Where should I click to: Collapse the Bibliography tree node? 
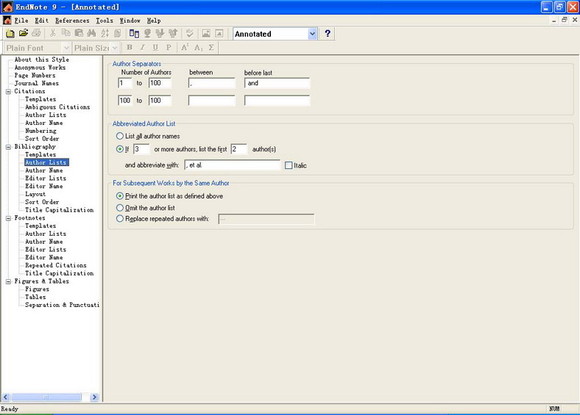tap(8, 147)
